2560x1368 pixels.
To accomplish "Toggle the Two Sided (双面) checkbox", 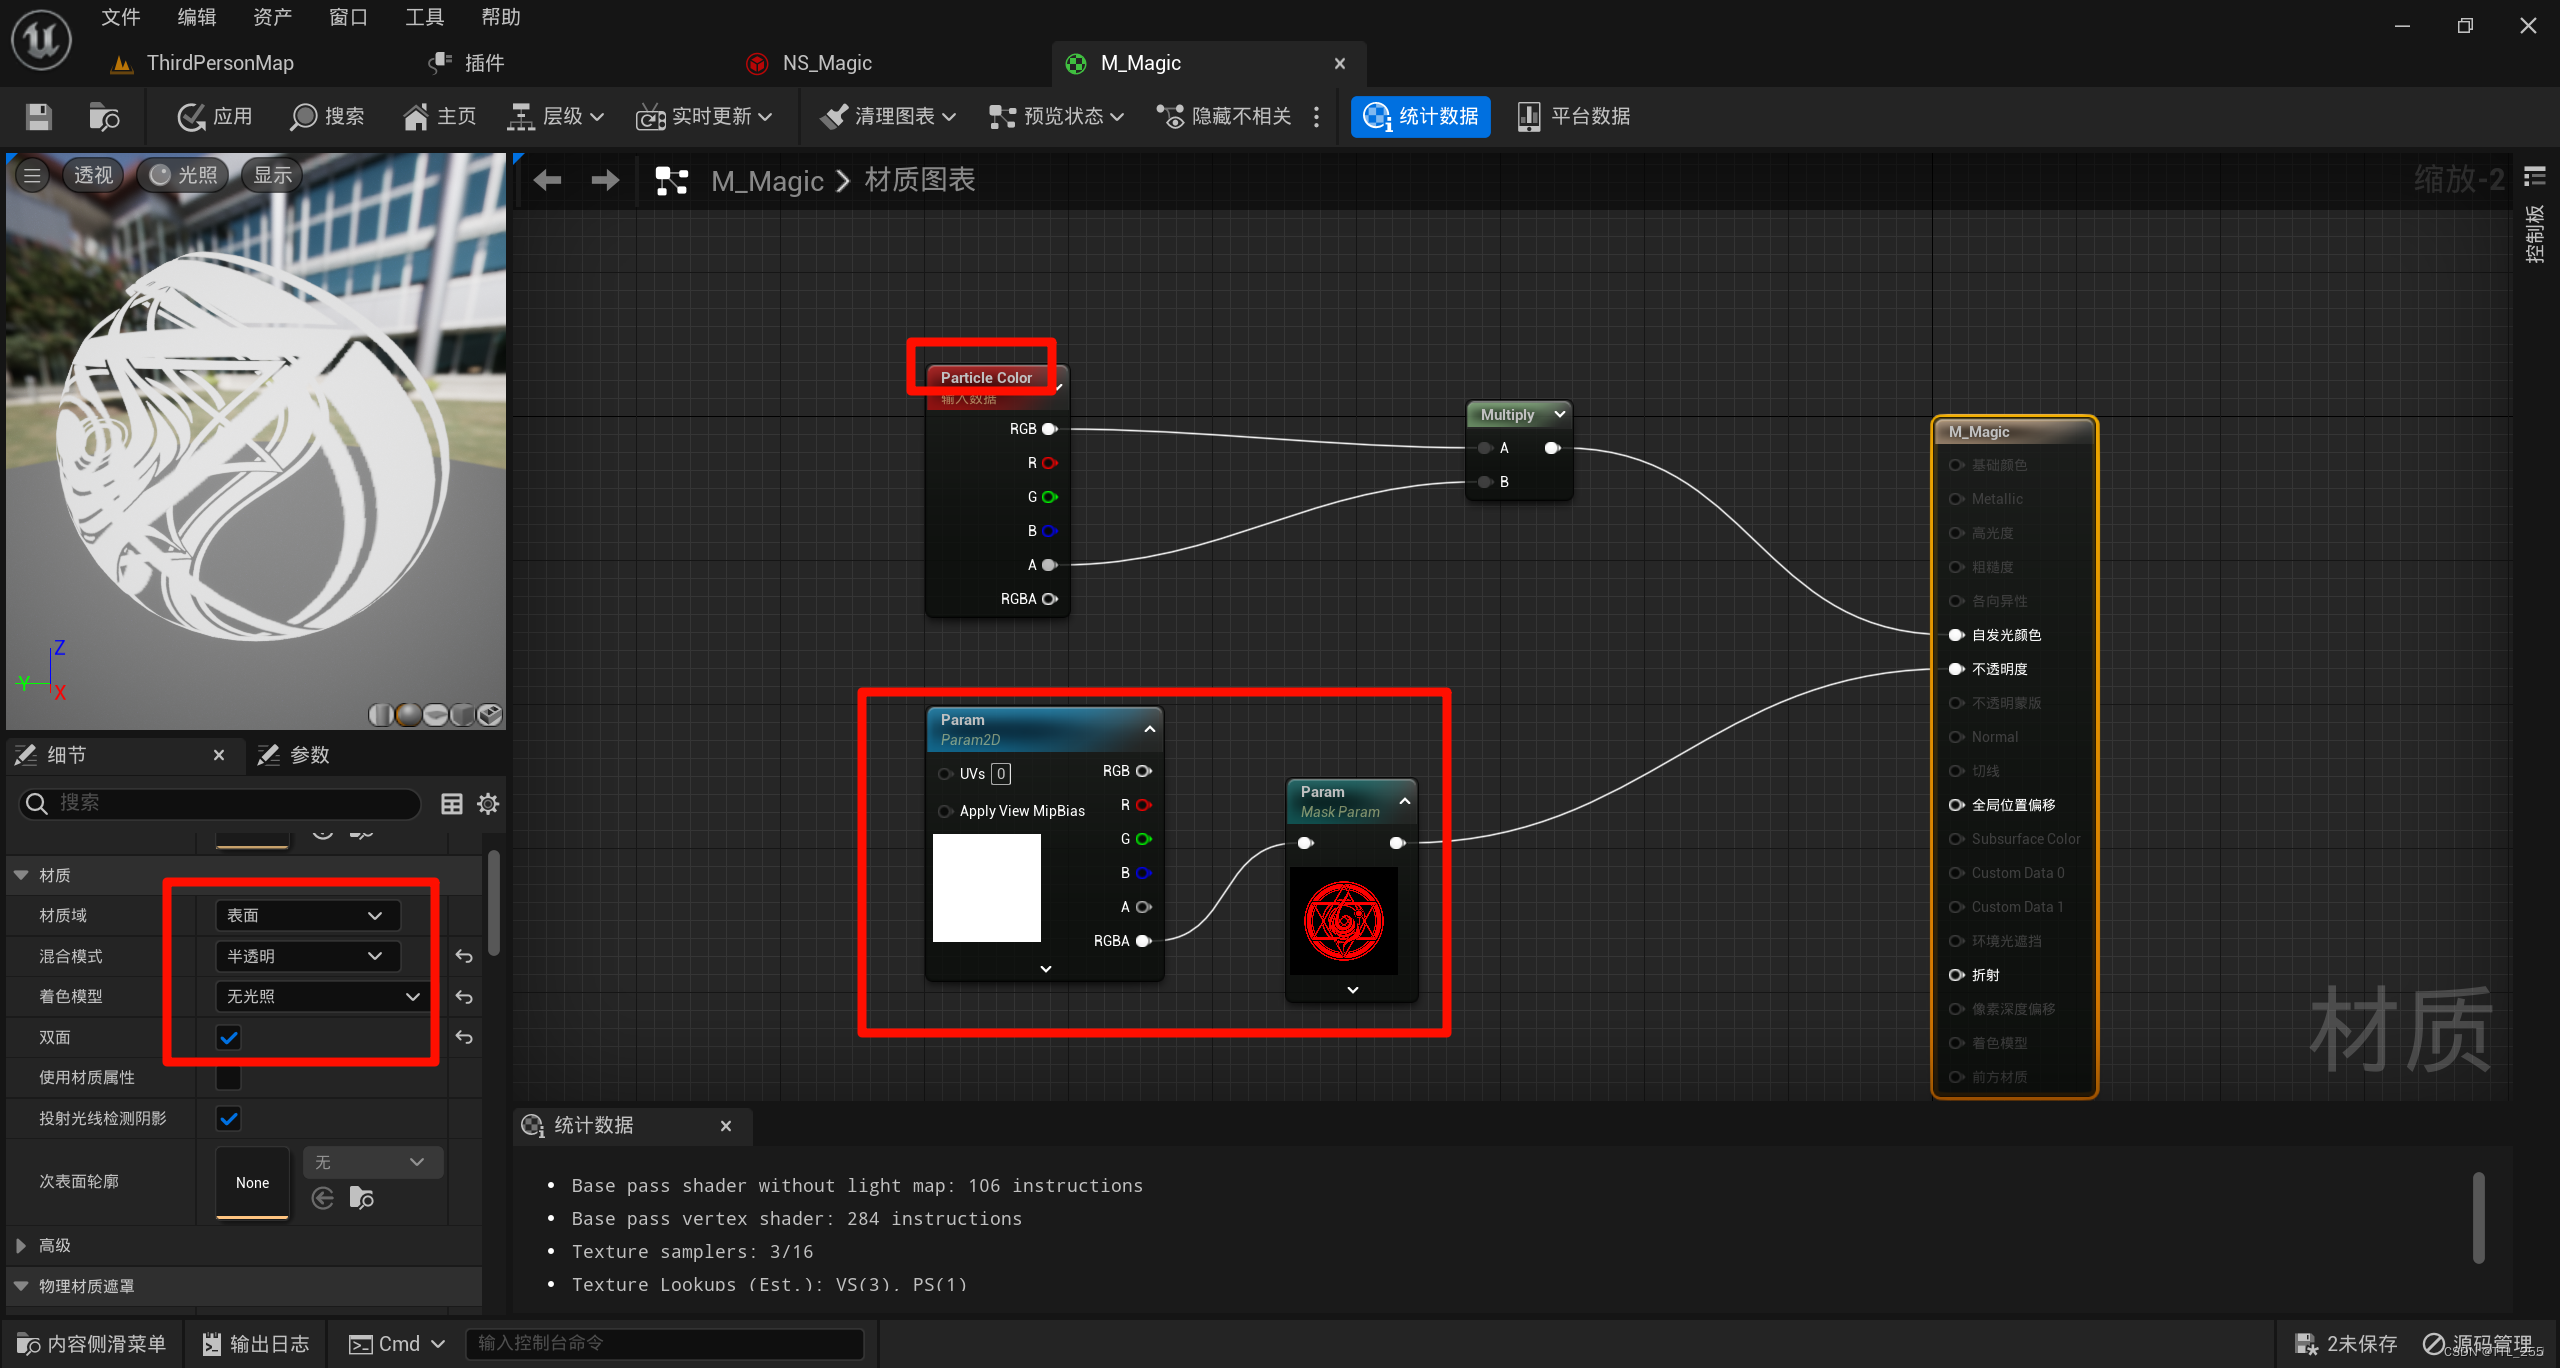I will (x=229, y=1037).
